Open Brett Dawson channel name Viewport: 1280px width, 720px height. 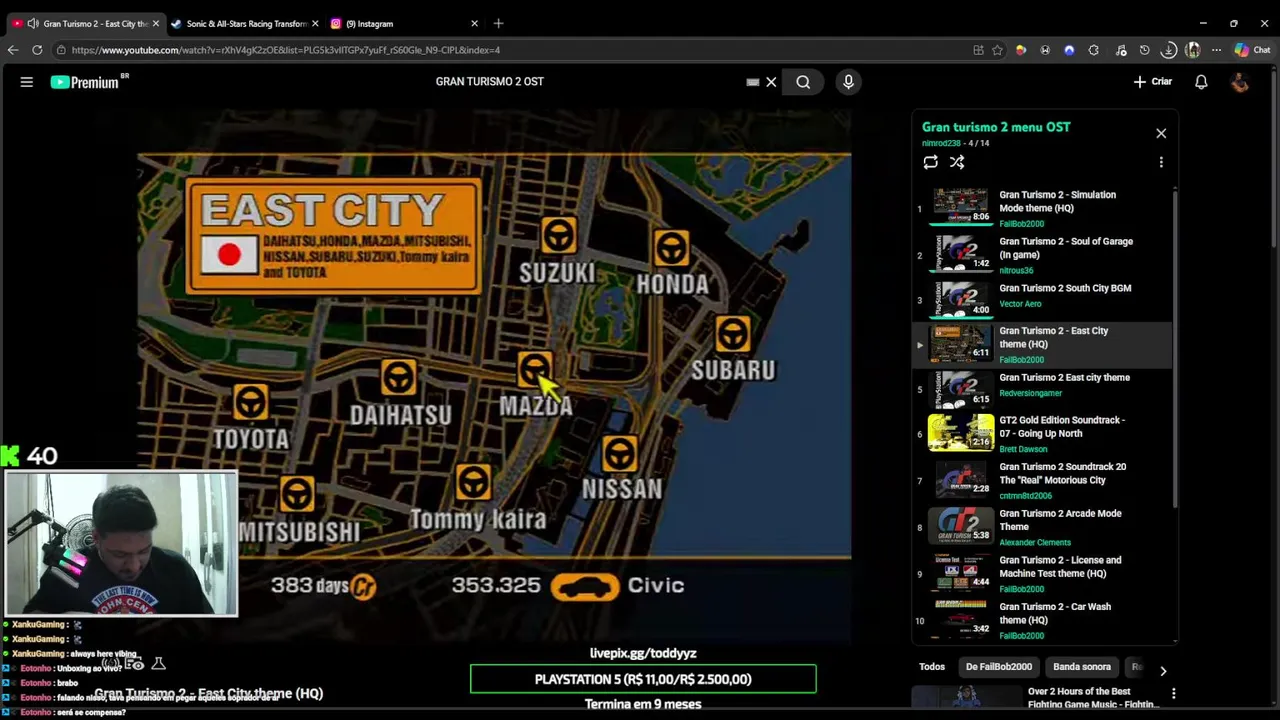(1023, 450)
